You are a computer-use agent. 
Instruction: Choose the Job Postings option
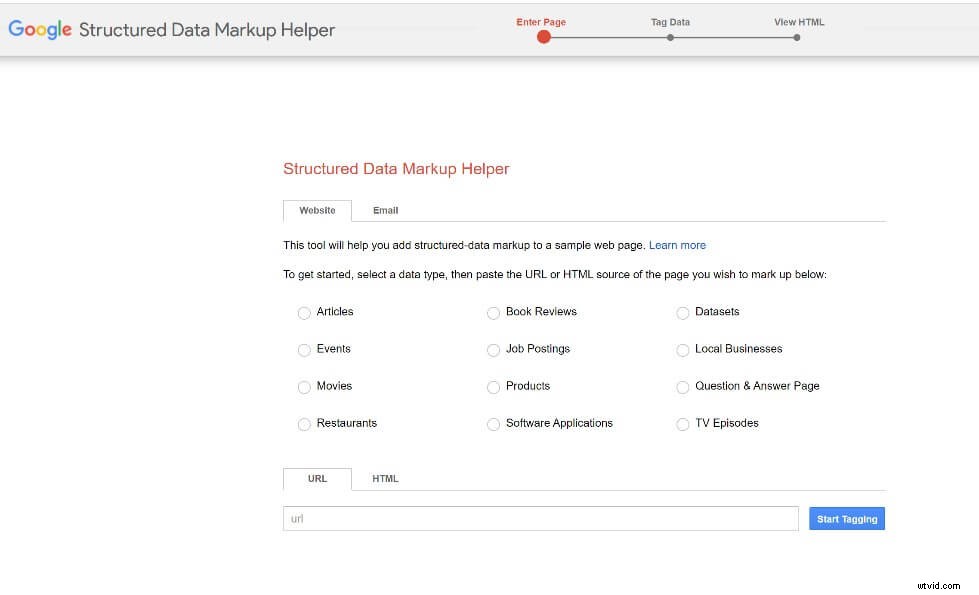[494, 349]
